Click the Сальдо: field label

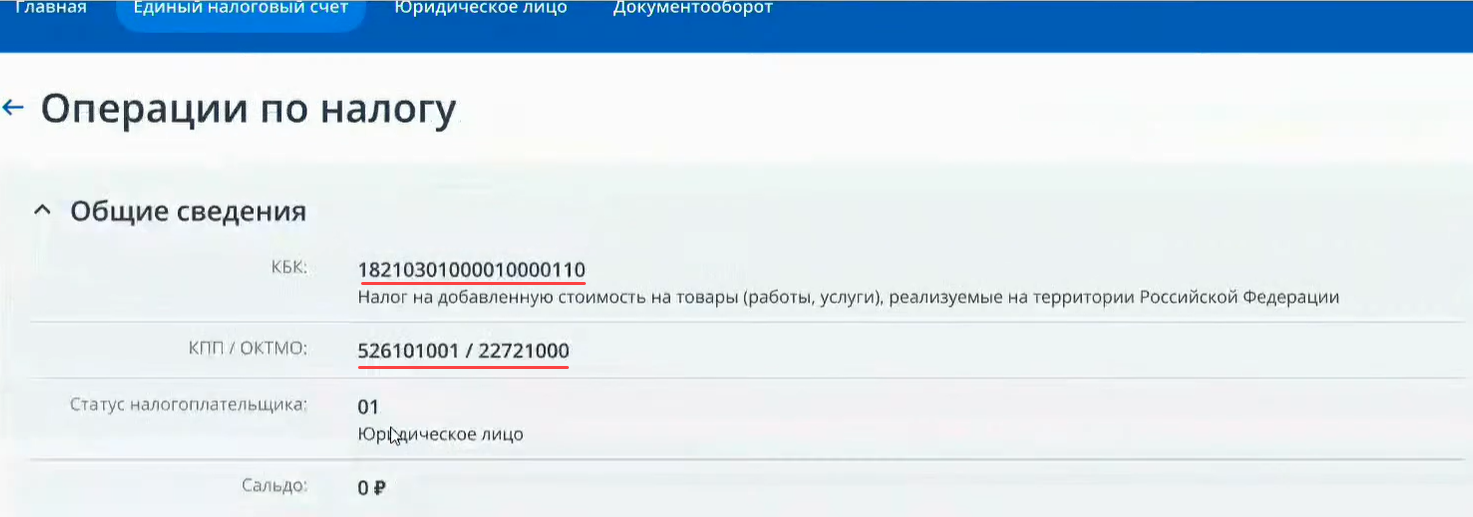point(274,486)
